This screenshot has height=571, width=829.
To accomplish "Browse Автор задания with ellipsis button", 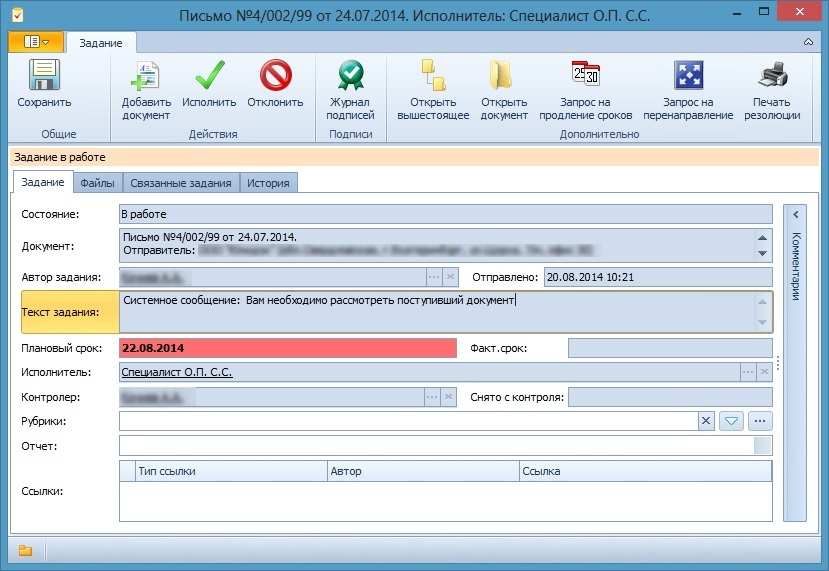I will [x=434, y=277].
